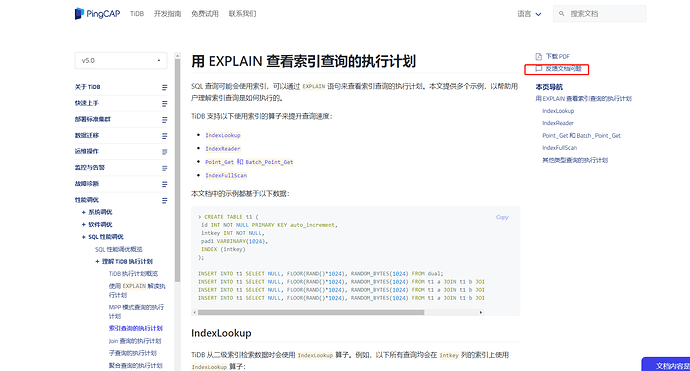Click the search magnifier icon
Viewport: 690px width, 371px height.
[562, 14]
